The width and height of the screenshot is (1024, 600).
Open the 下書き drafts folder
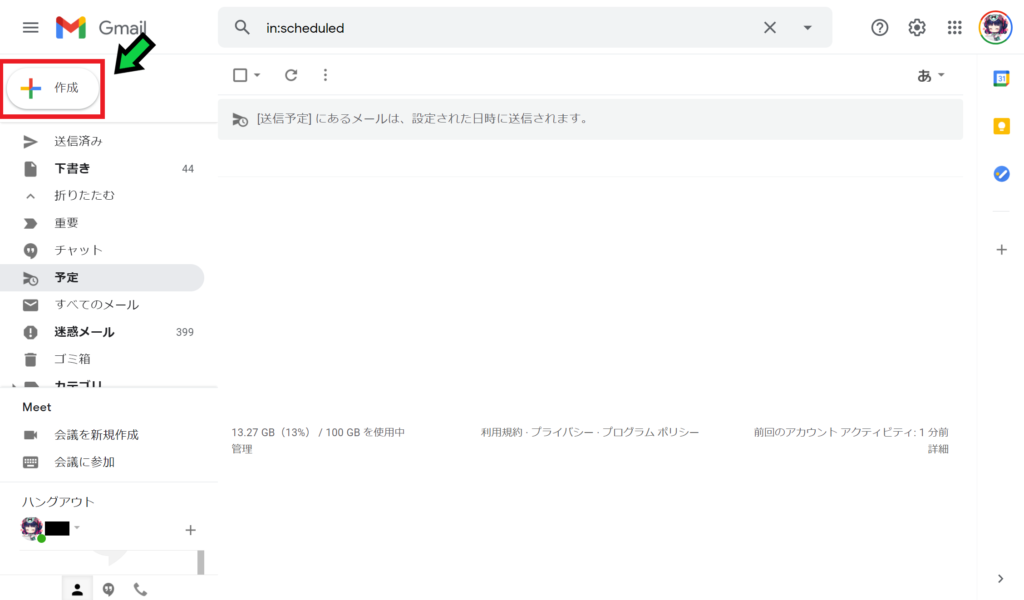pyautogui.click(x=72, y=169)
